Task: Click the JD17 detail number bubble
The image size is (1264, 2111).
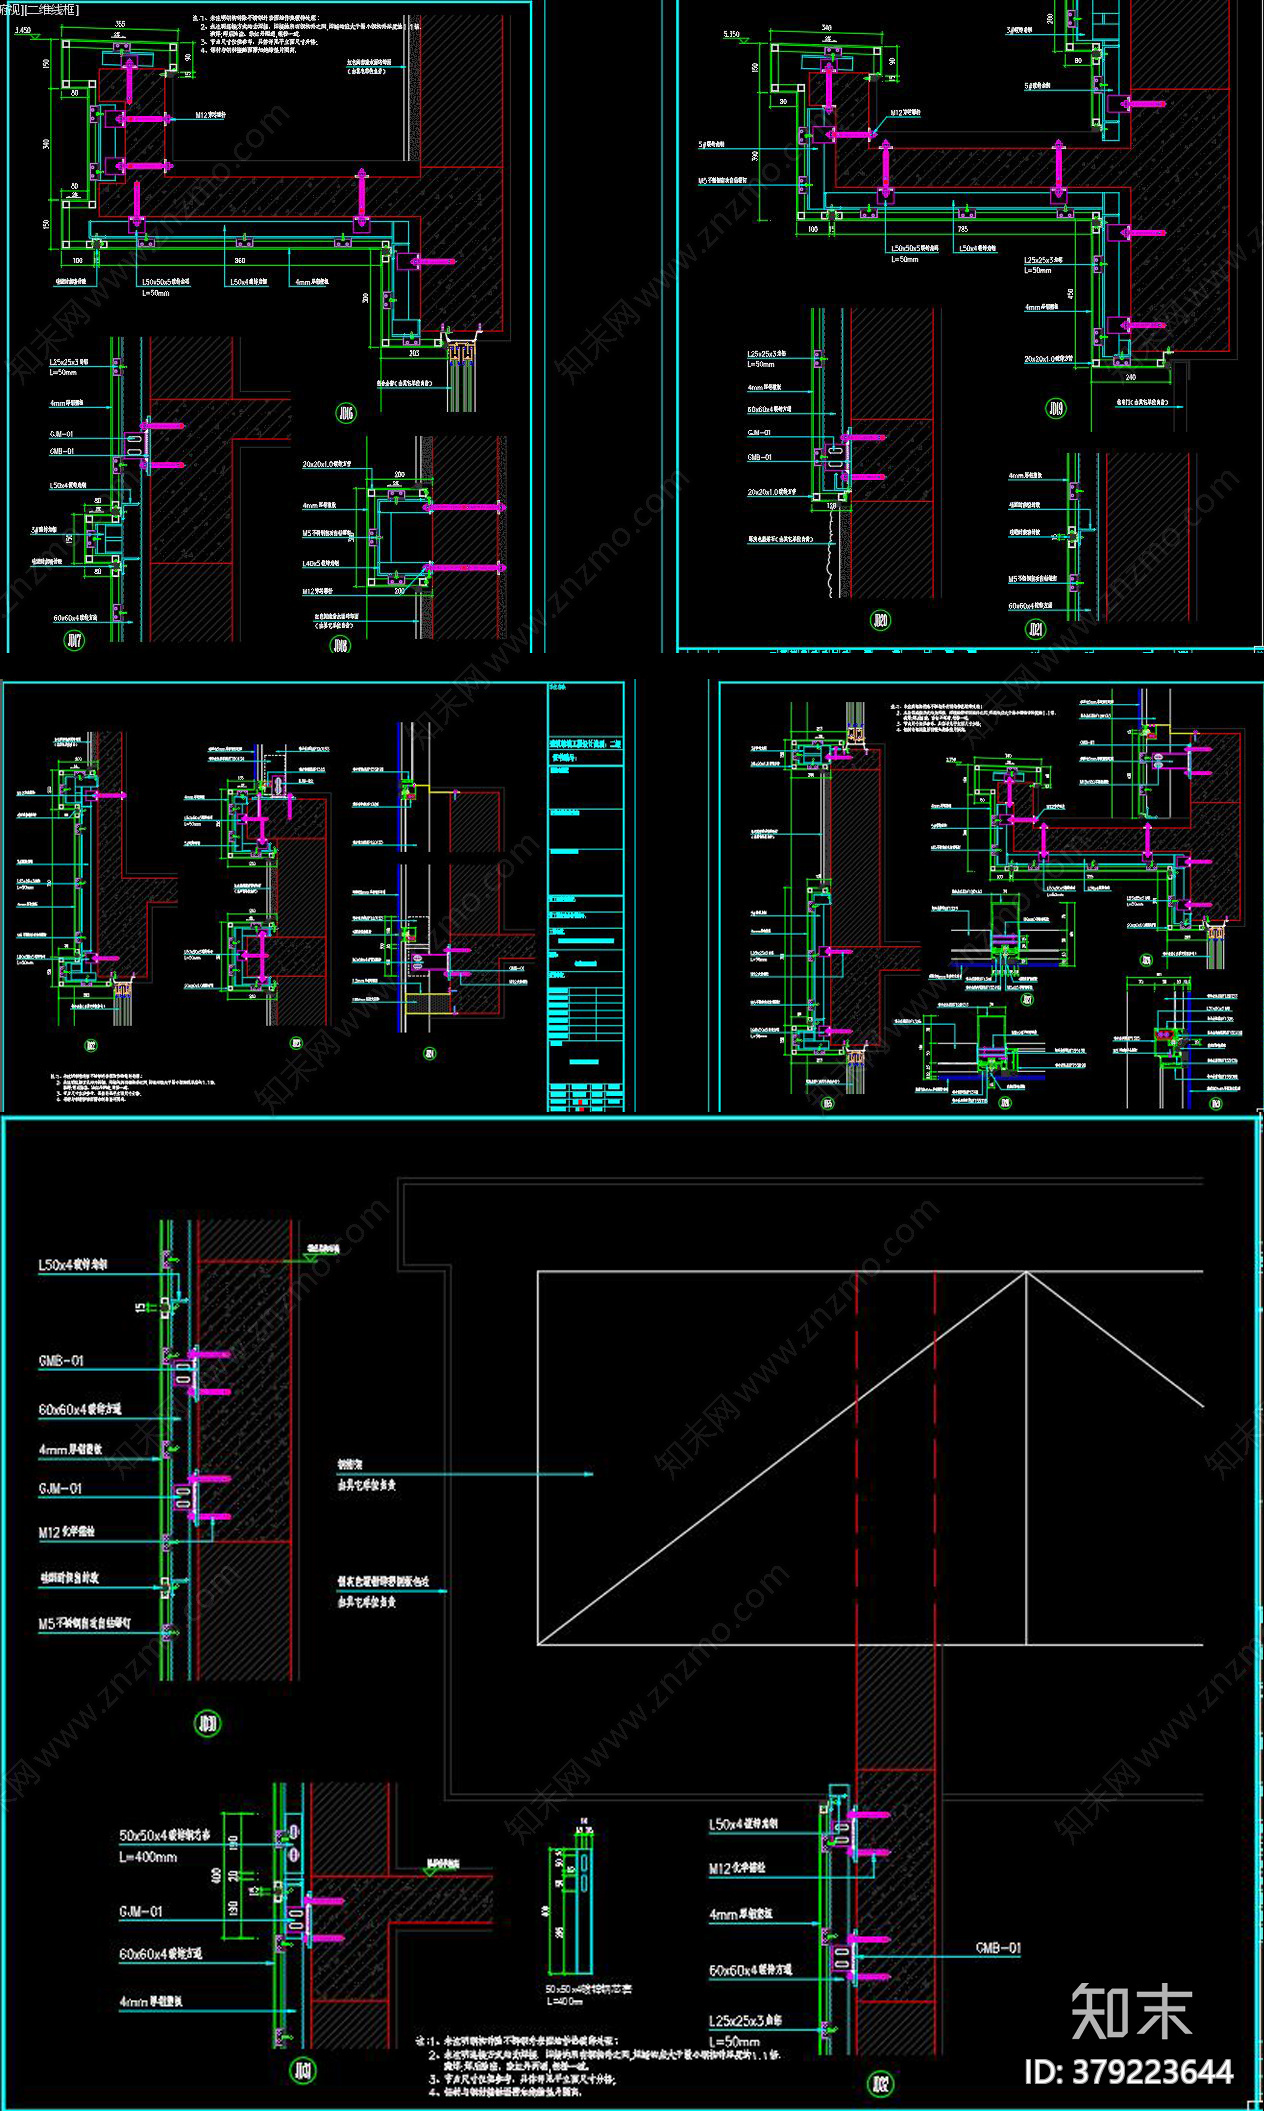Action: [74, 640]
